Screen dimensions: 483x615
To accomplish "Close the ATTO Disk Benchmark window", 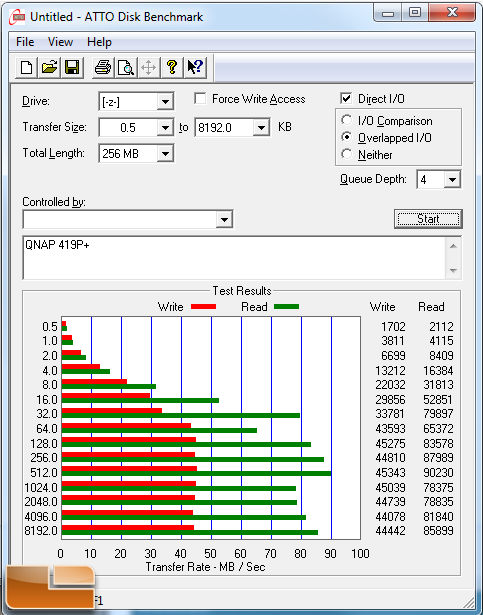I will click(452, 13).
